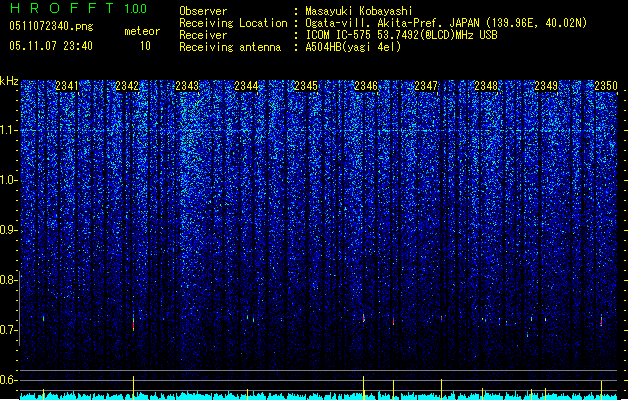Click the tallest yellow peak bar below 2342
This screenshot has width=629, height=400.
(x=134, y=388)
